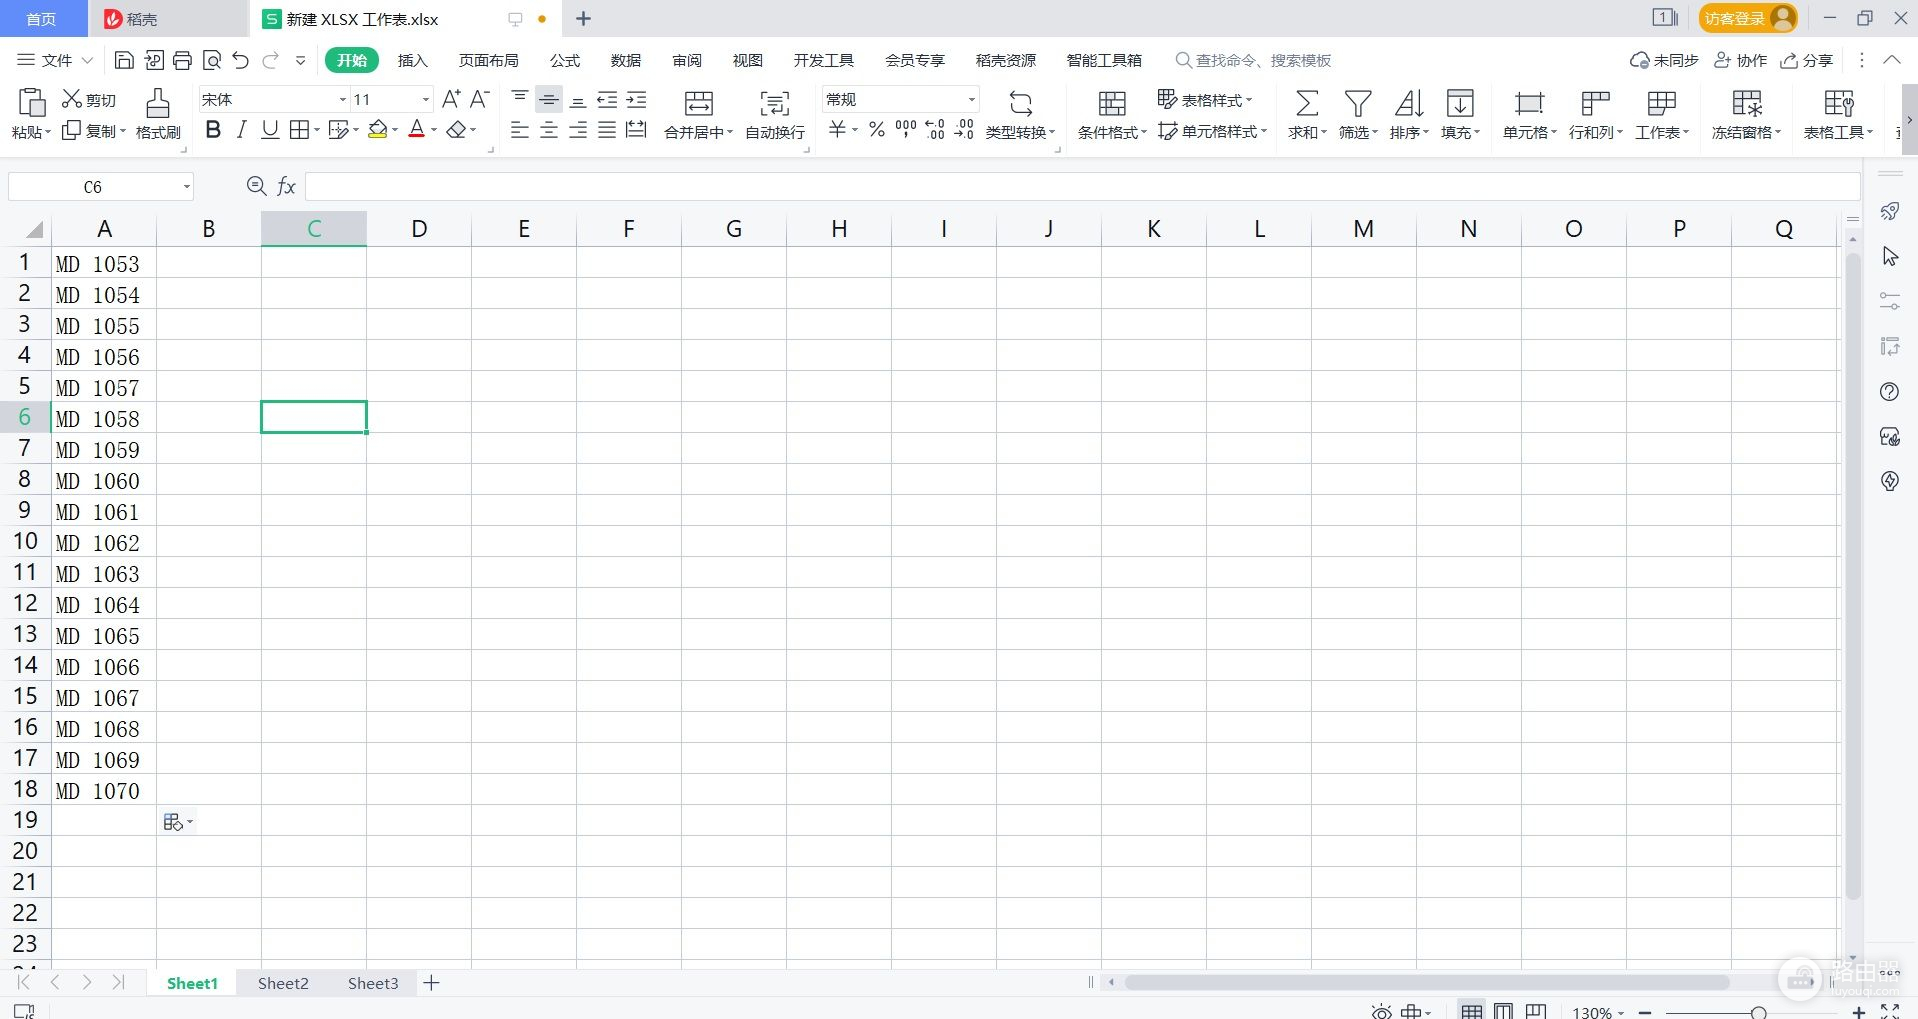Click the Redo arrow icon
Viewport: 1918px width, 1019px height.
point(270,60)
